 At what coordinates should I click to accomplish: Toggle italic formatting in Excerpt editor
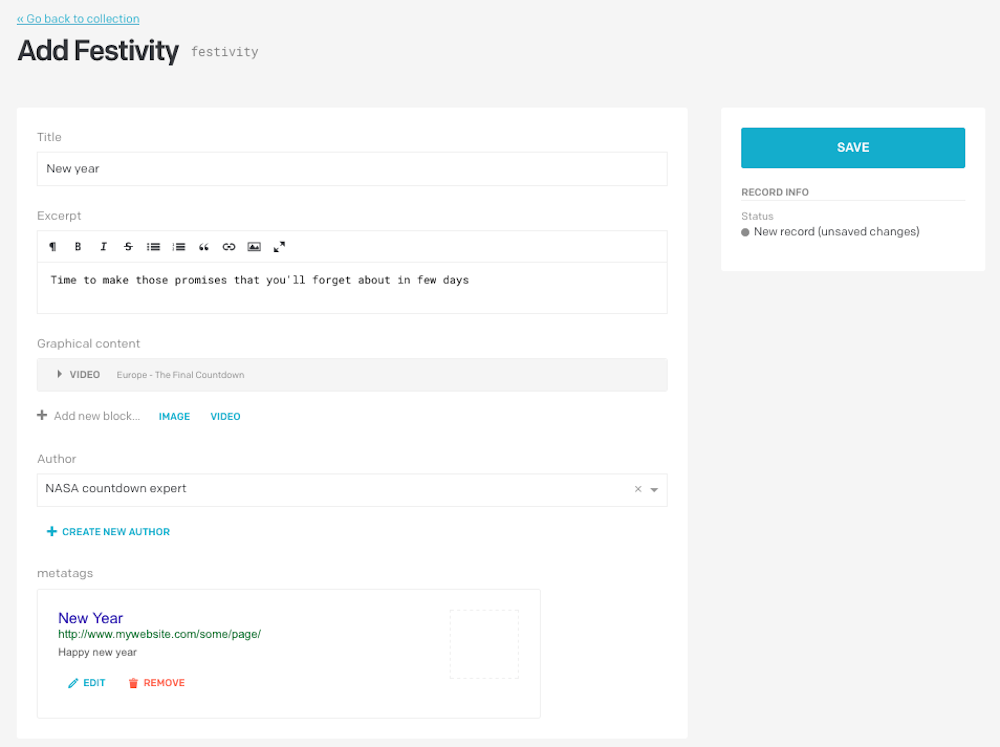tap(103, 247)
